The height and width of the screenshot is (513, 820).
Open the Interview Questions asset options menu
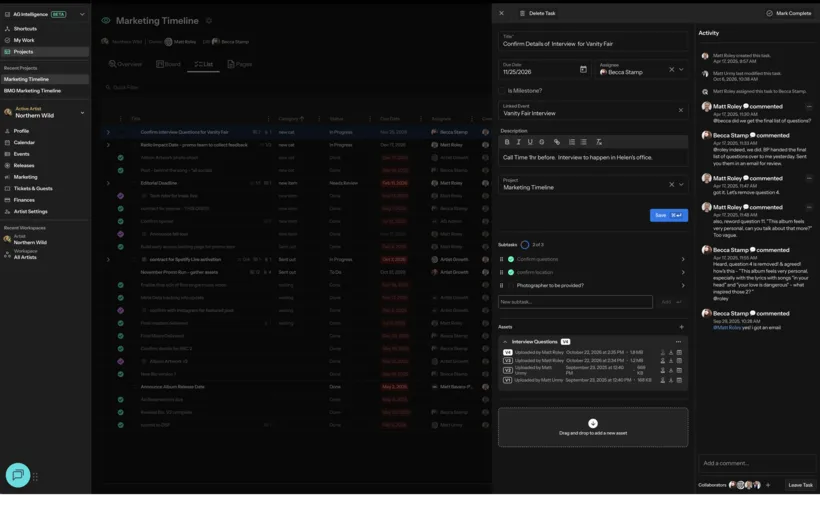point(678,342)
